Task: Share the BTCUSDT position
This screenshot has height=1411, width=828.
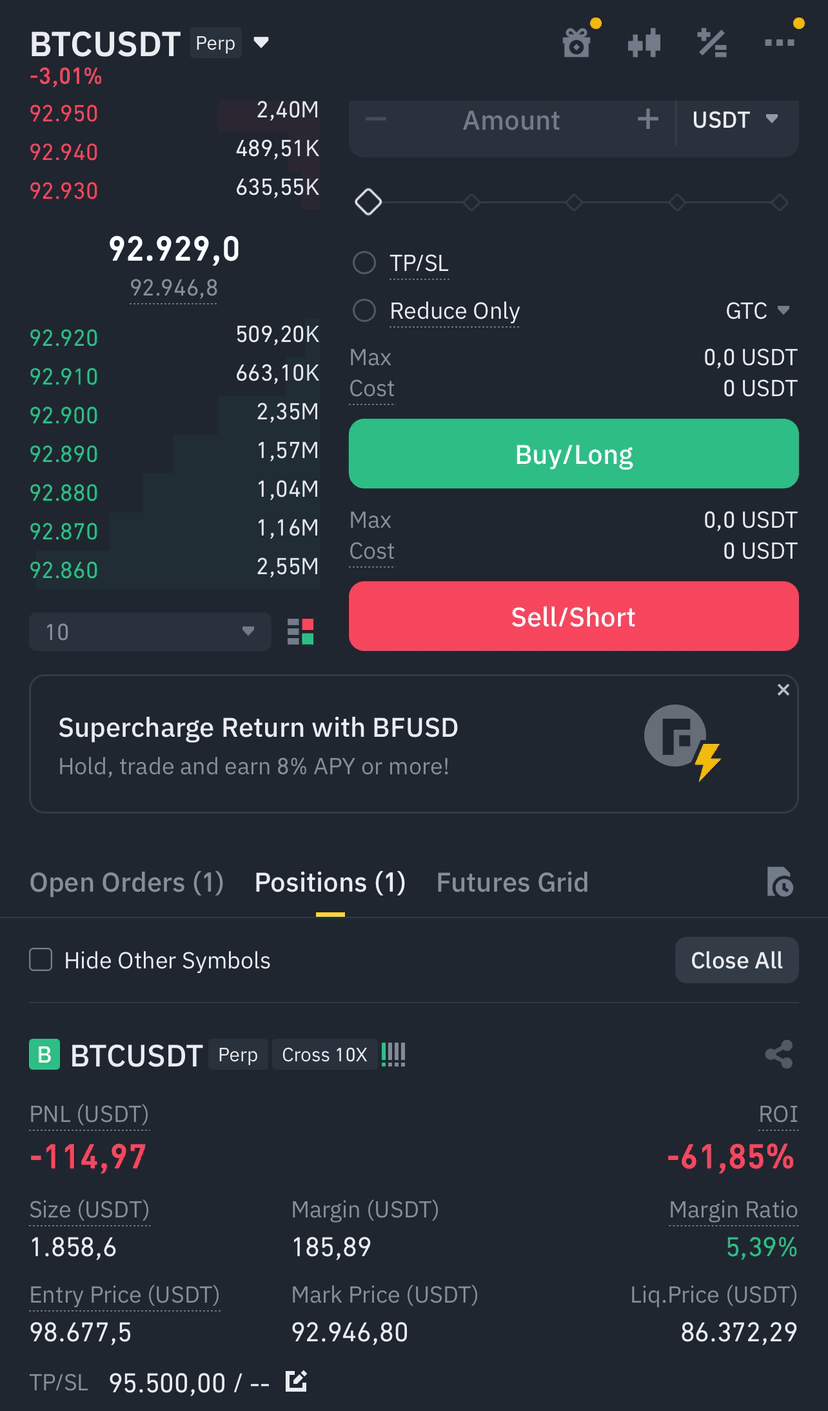Action: pyautogui.click(x=778, y=1054)
